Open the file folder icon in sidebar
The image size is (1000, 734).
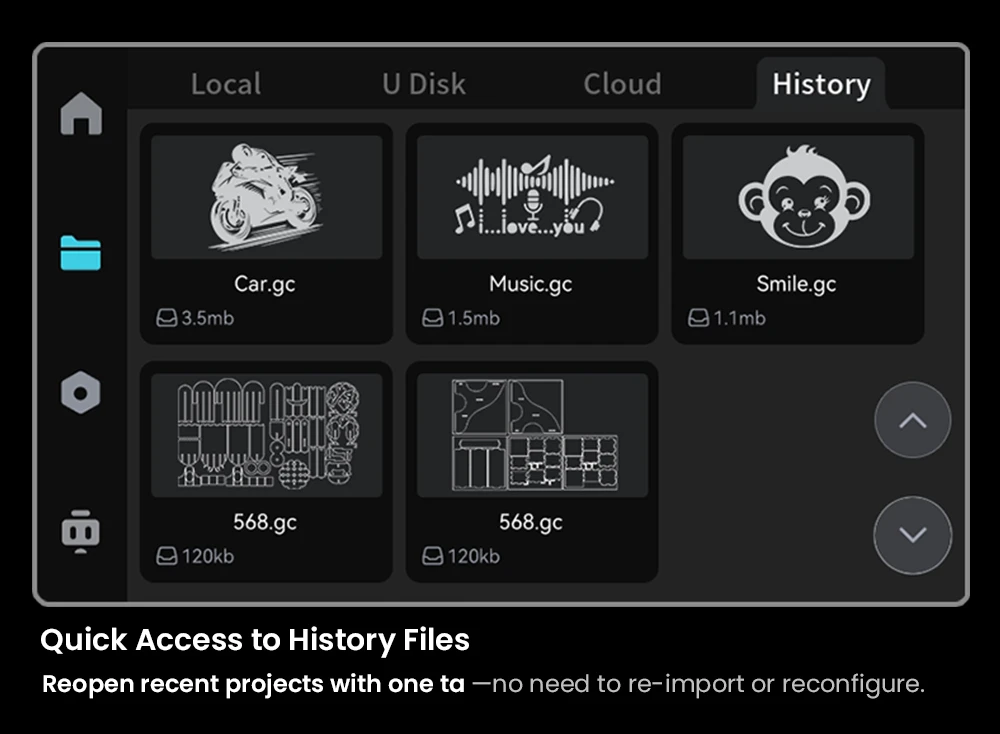point(81,253)
